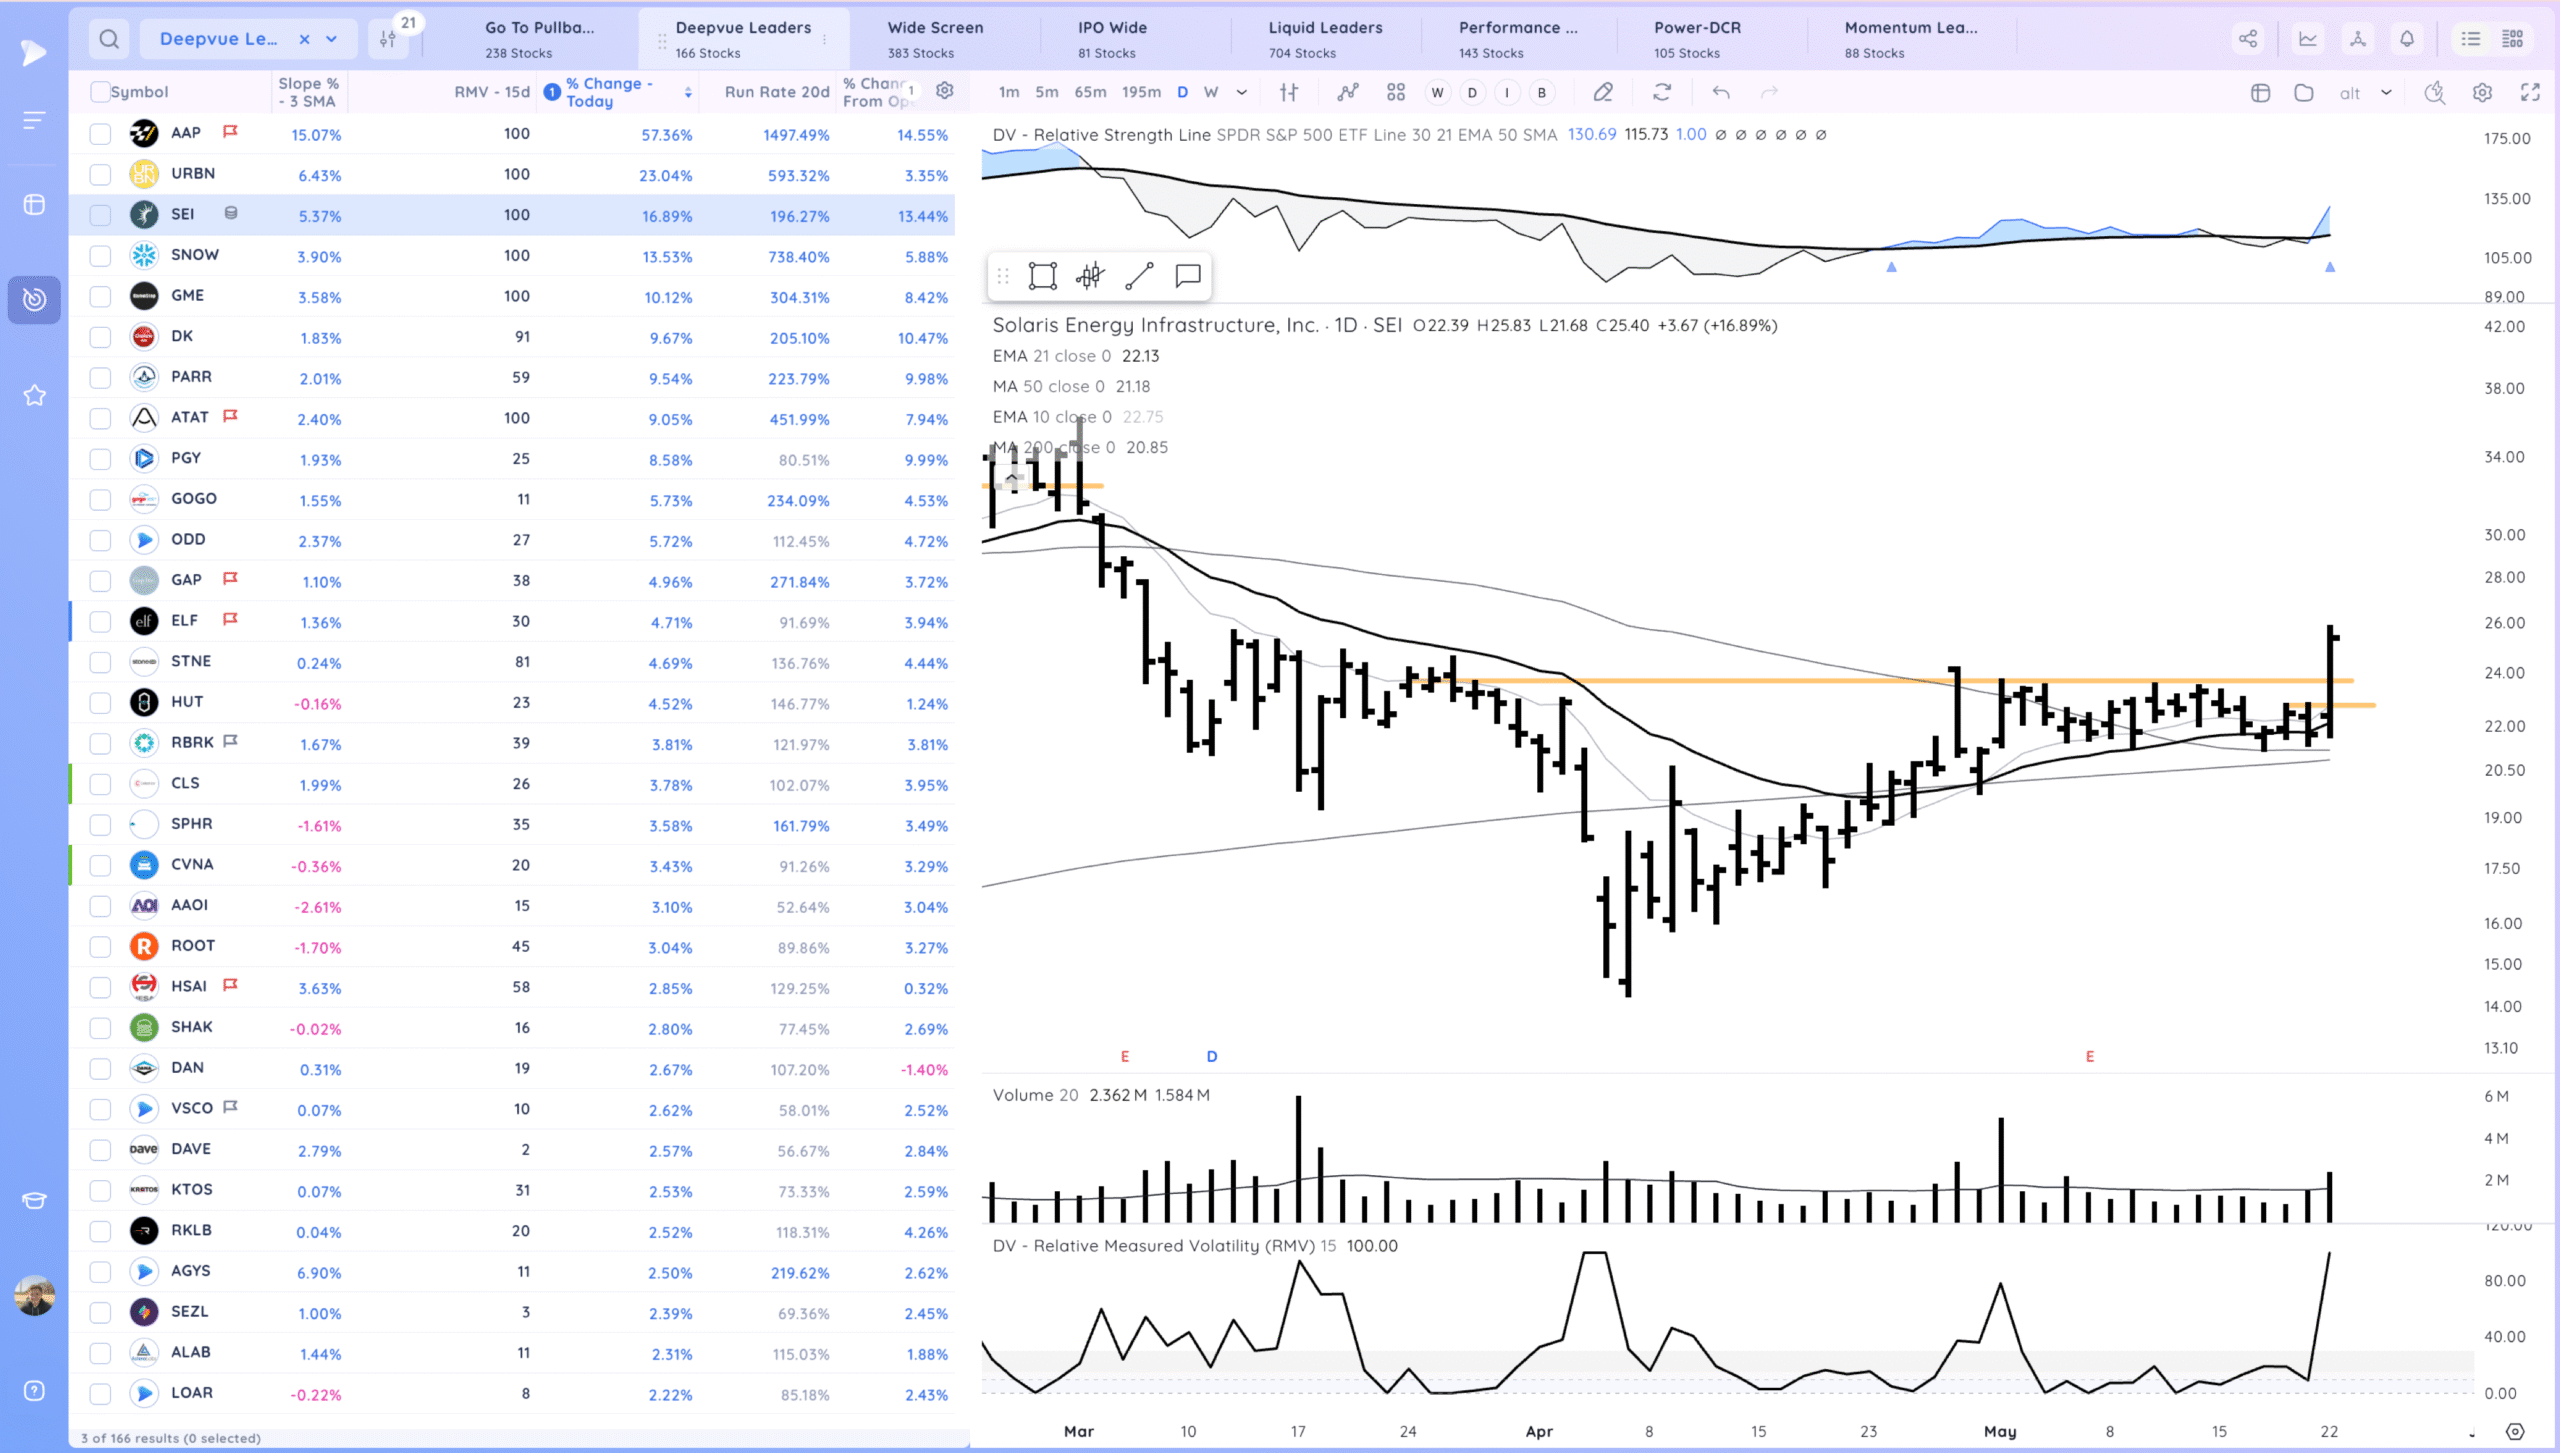Toggle select-all checkbox beside Symbol header
This screenshot has width=2560, height=1453.
(x=100, y=92)
